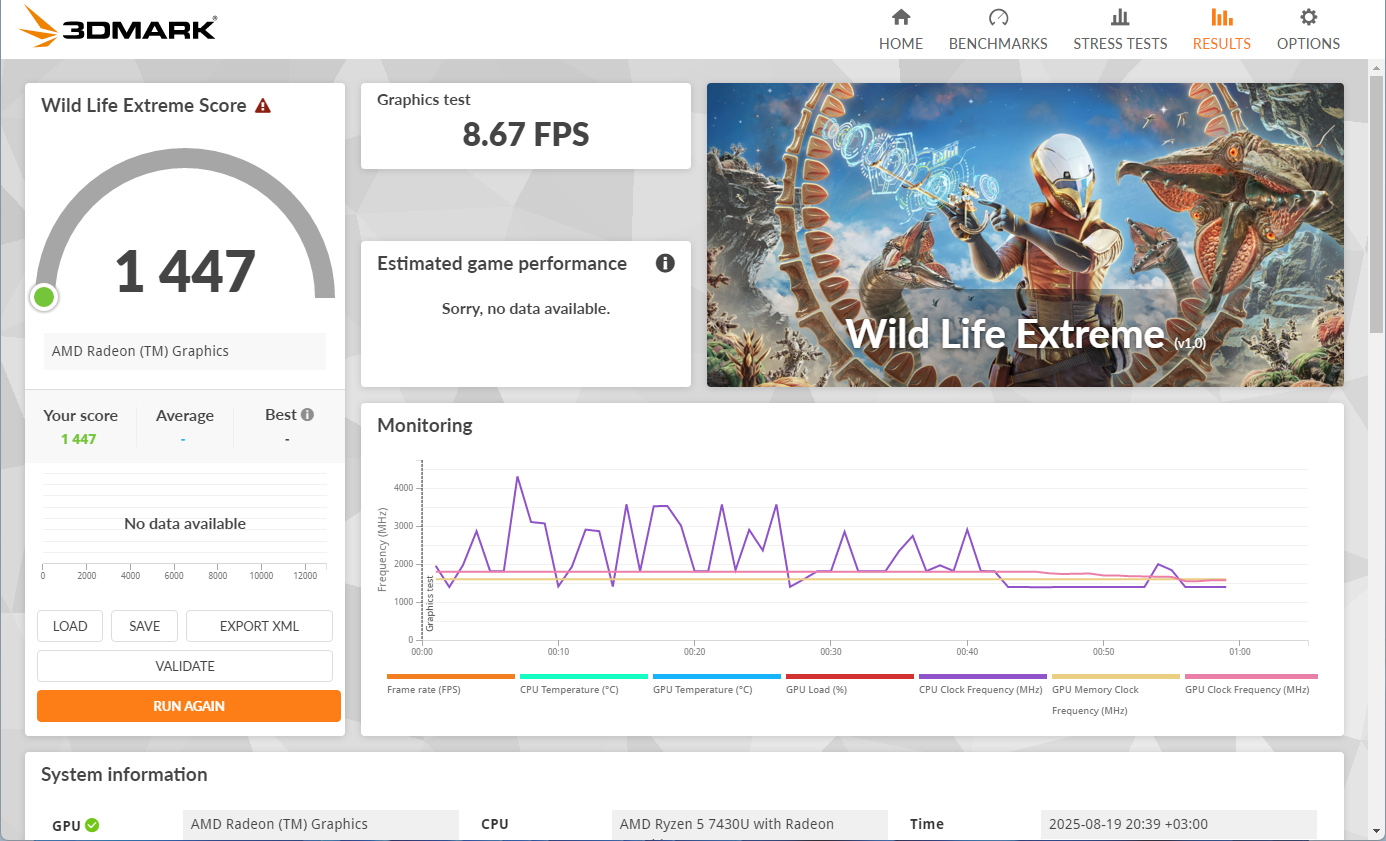Click the scrollbar down arrow

coord(1377,833)
